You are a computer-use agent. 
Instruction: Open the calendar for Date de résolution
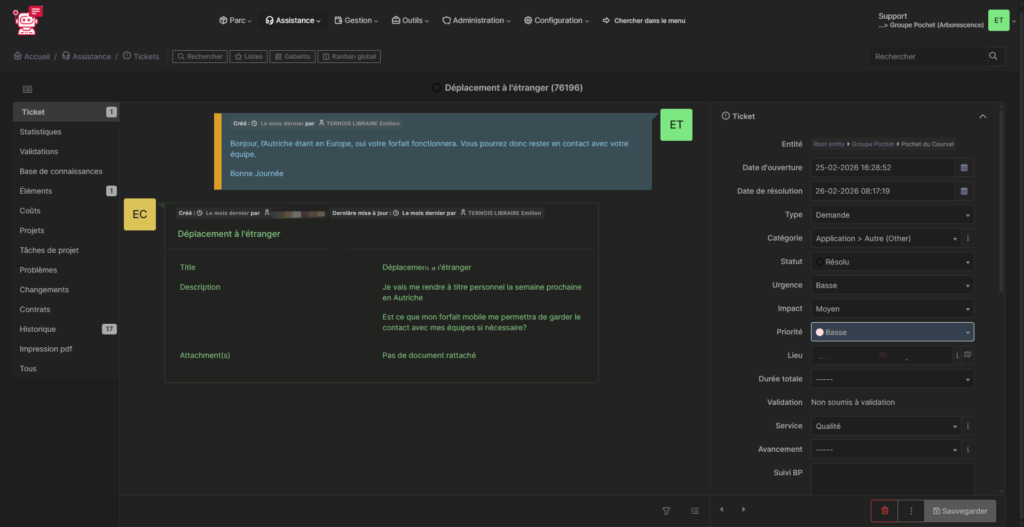click(x=964, y=191)
